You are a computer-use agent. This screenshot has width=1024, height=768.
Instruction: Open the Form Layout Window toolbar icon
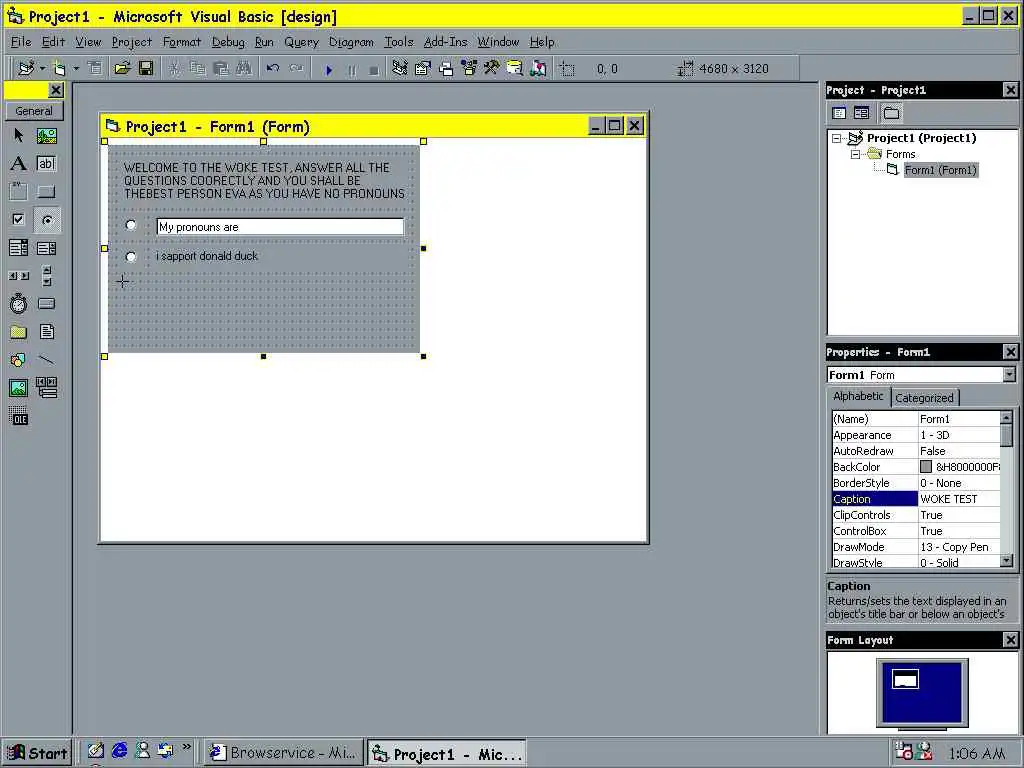point(446,69)
